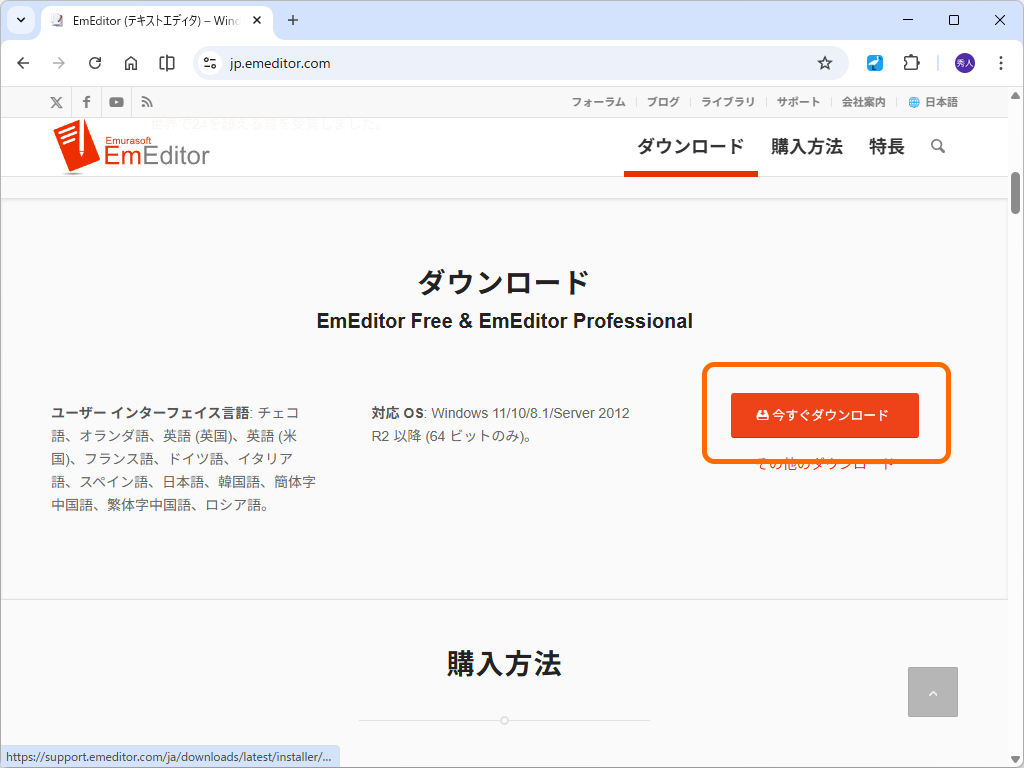This screenshot has width=1024, height=768.
Task: Open the bookmark star icon
Action: tap(825, 62)
